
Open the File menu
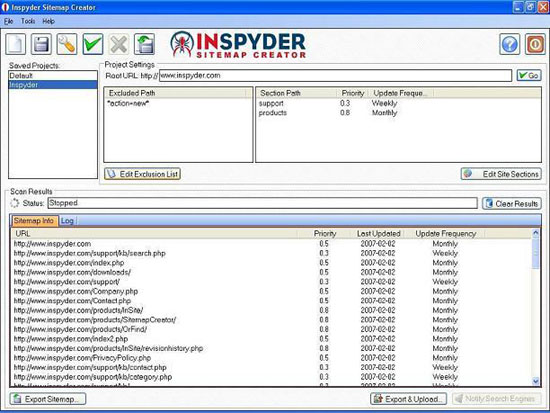pos(8,21)
